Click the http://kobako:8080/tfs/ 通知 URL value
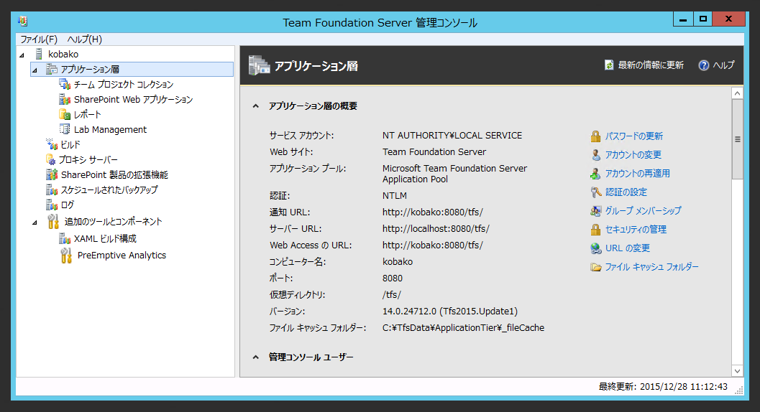Image resolution: width=760 pixels, height=412 pixels. pyautogui.click(x=432, y=212)
